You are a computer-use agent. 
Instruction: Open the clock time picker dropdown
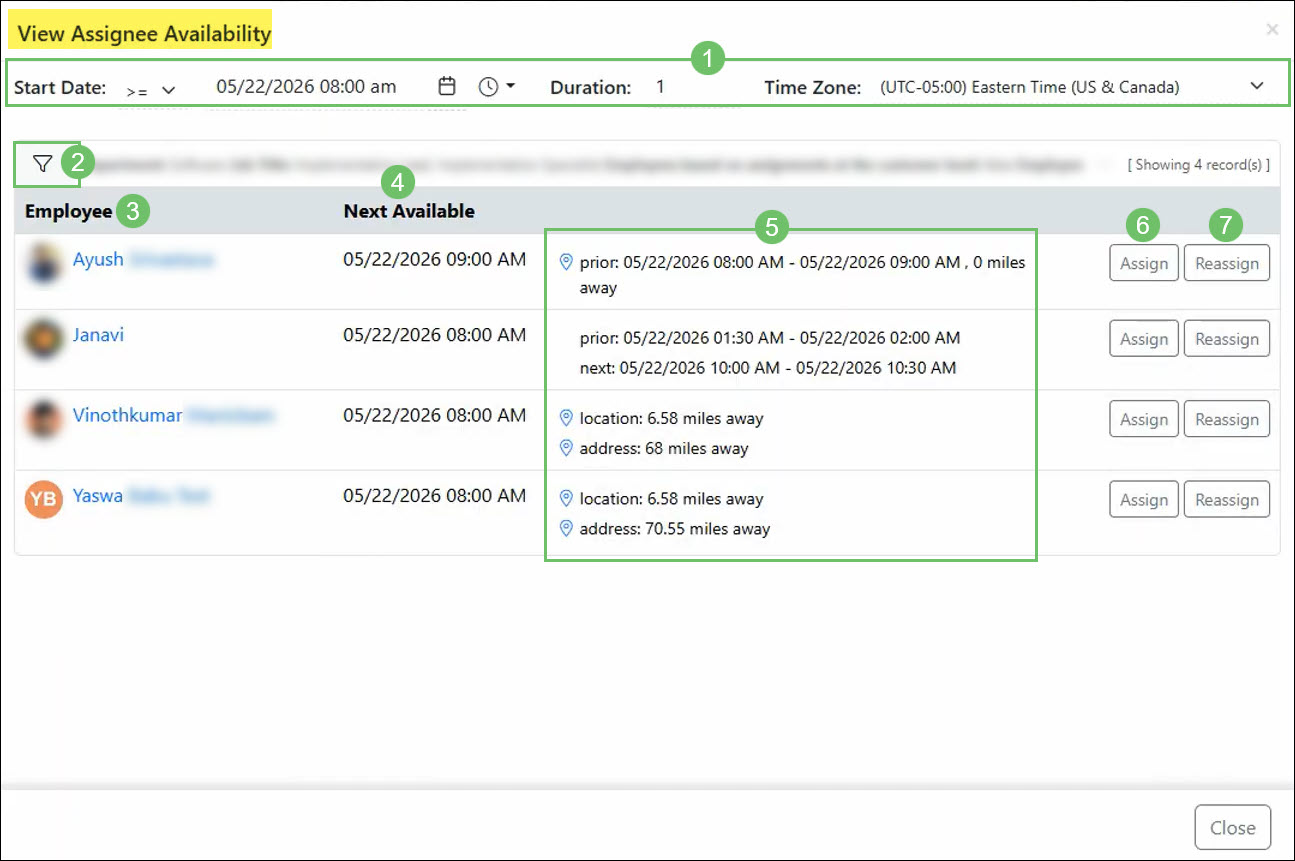point(497,86)
